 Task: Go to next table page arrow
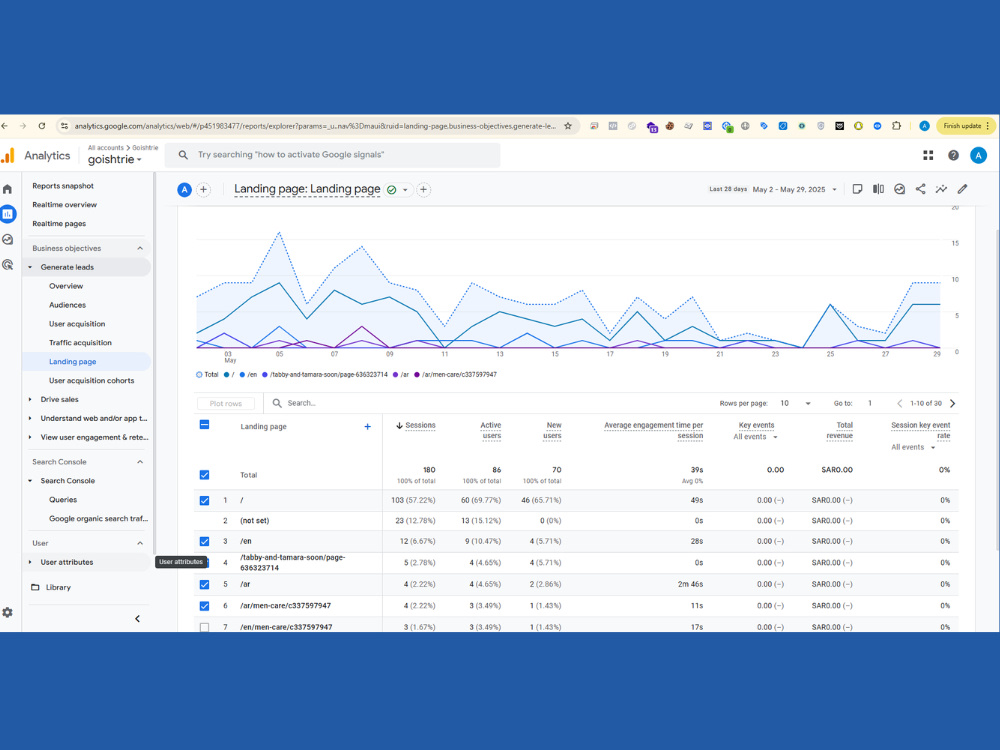click(x=953, y=403)
